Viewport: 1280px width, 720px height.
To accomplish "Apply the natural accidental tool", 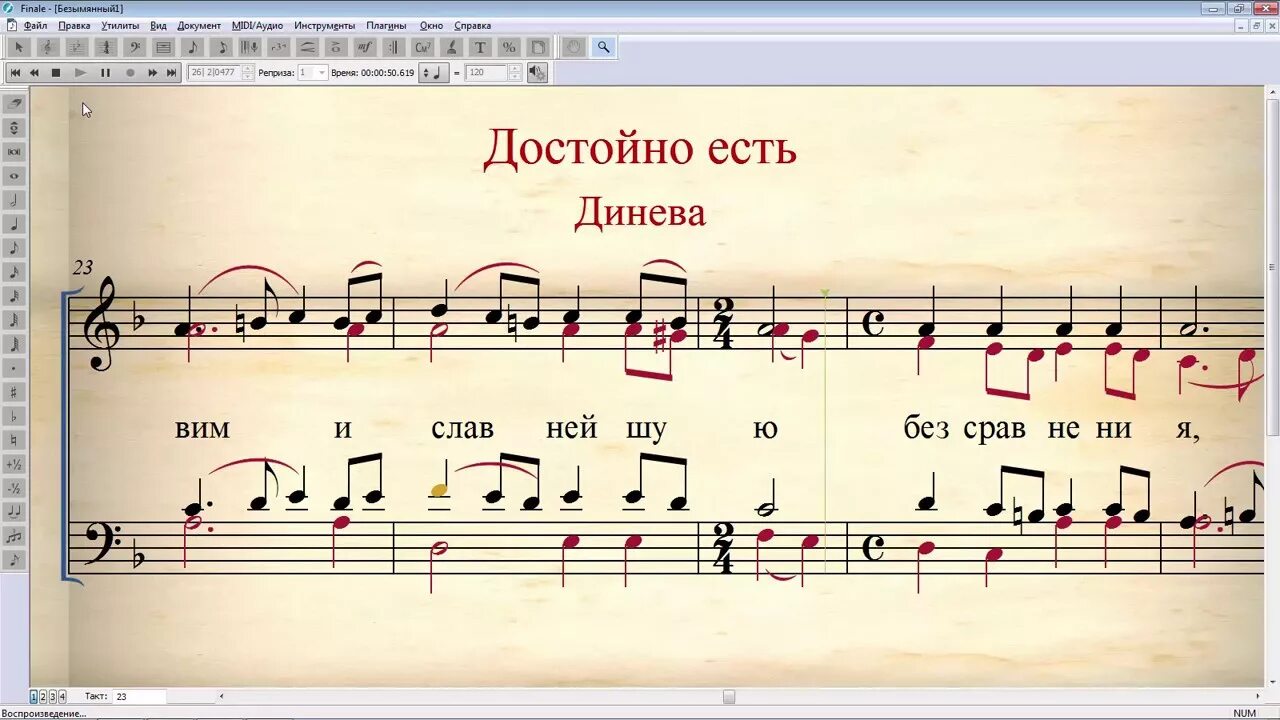I will 15,441.
